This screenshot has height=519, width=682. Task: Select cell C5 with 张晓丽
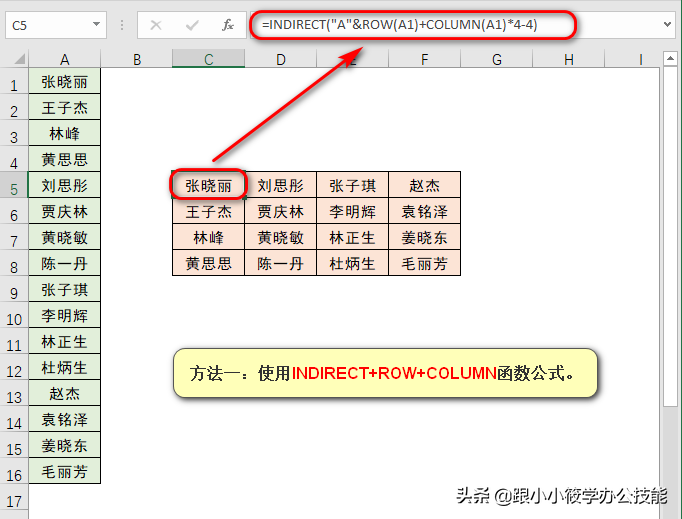coord(208,185)
